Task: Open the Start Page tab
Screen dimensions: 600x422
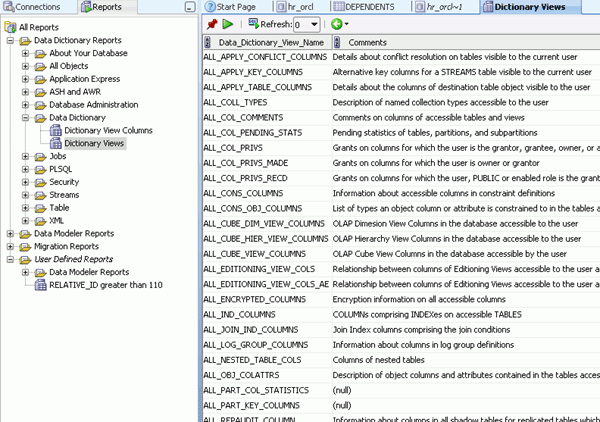Action: pyautogui.click(x=230, y=7)
